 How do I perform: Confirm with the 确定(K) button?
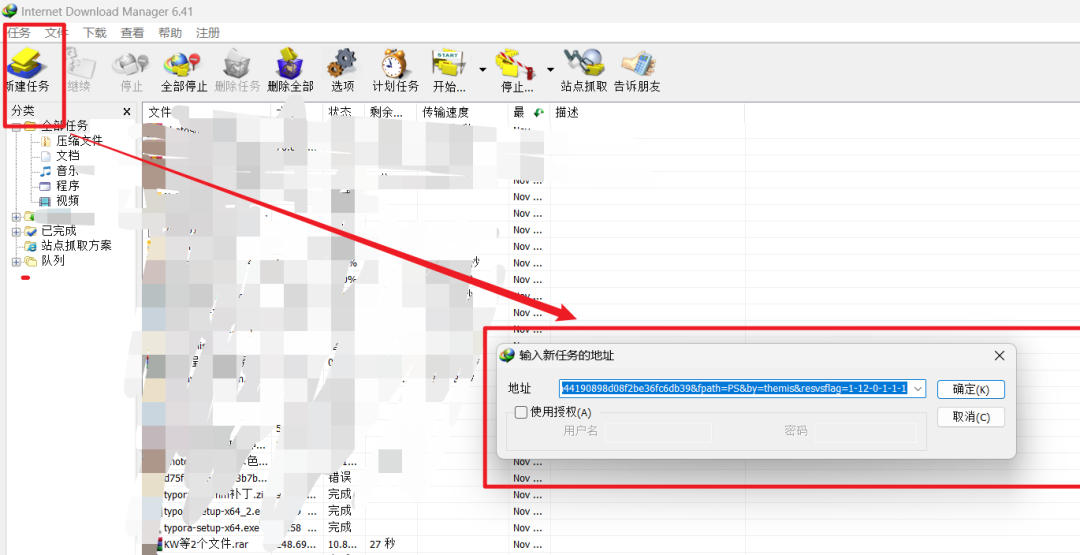coord(970,389)
